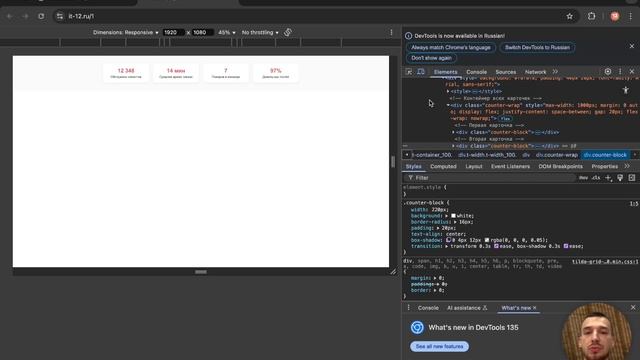Viewport: 640px width, 360px height.
Task: Toggle element state :hov button
Action: pos(583,178)
